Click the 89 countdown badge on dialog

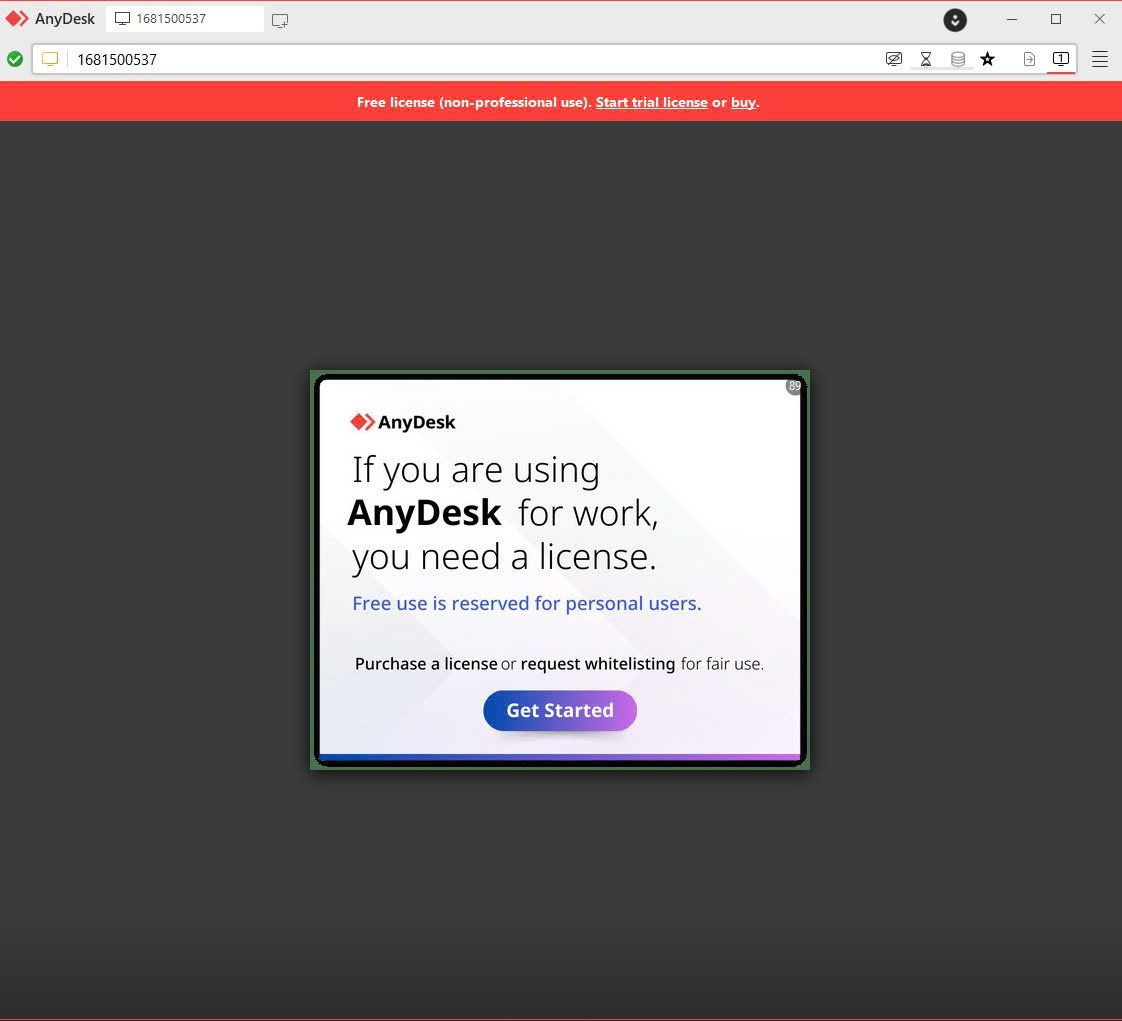tap(794, 386)
